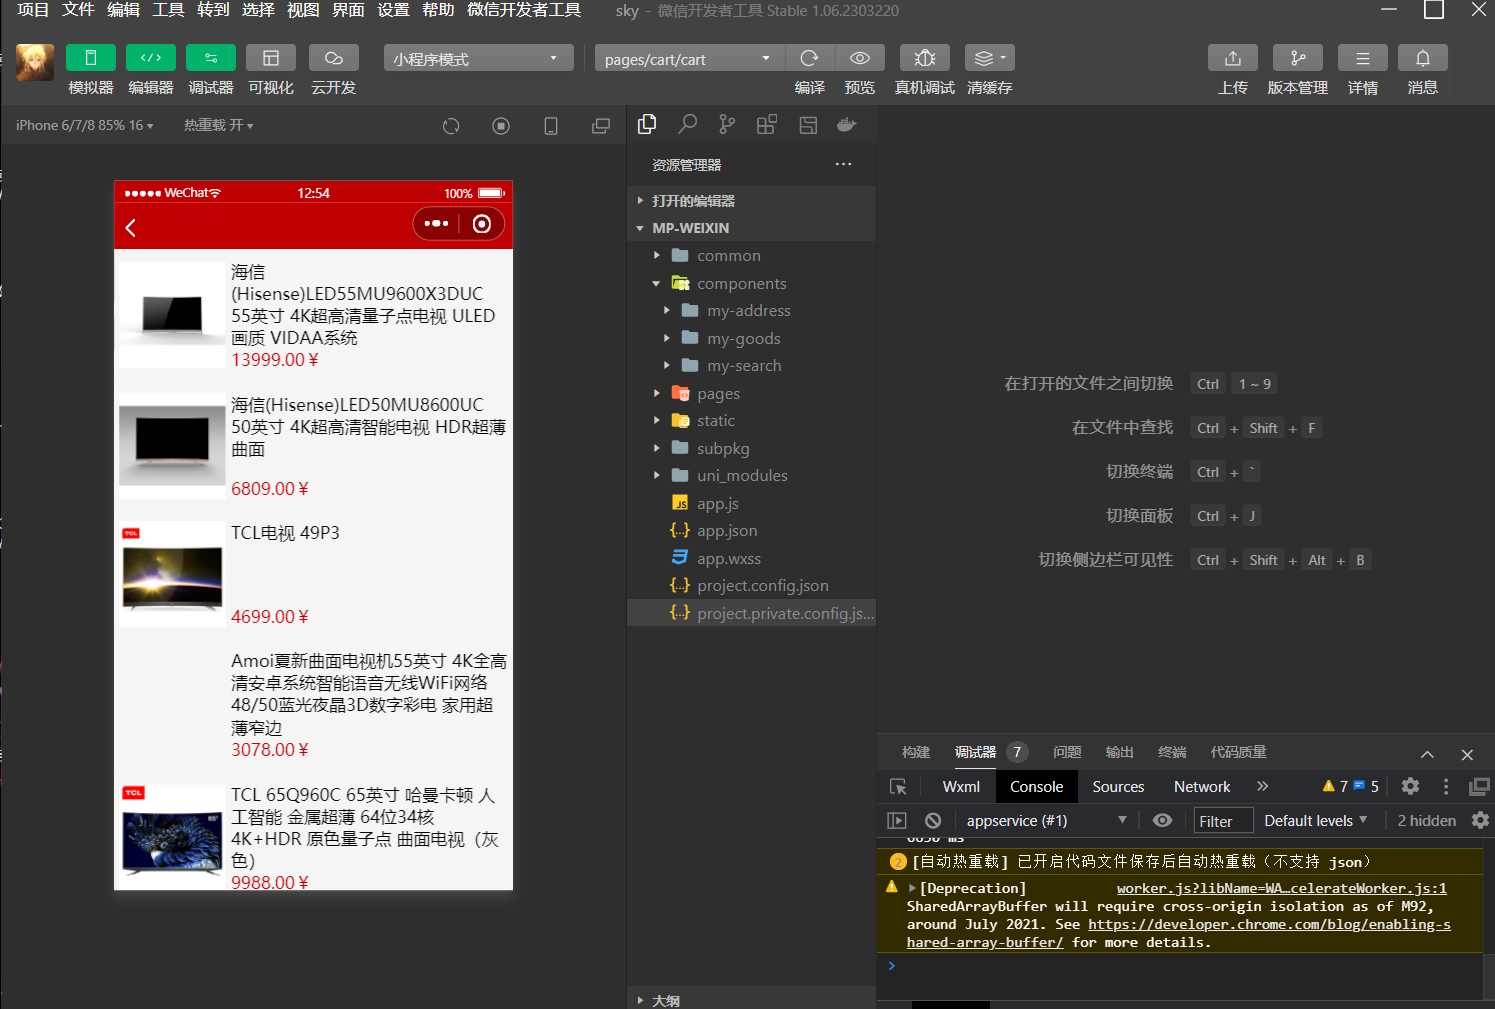Expand the uni_modules folder
1495x1009 pixels.
(751, 476)
